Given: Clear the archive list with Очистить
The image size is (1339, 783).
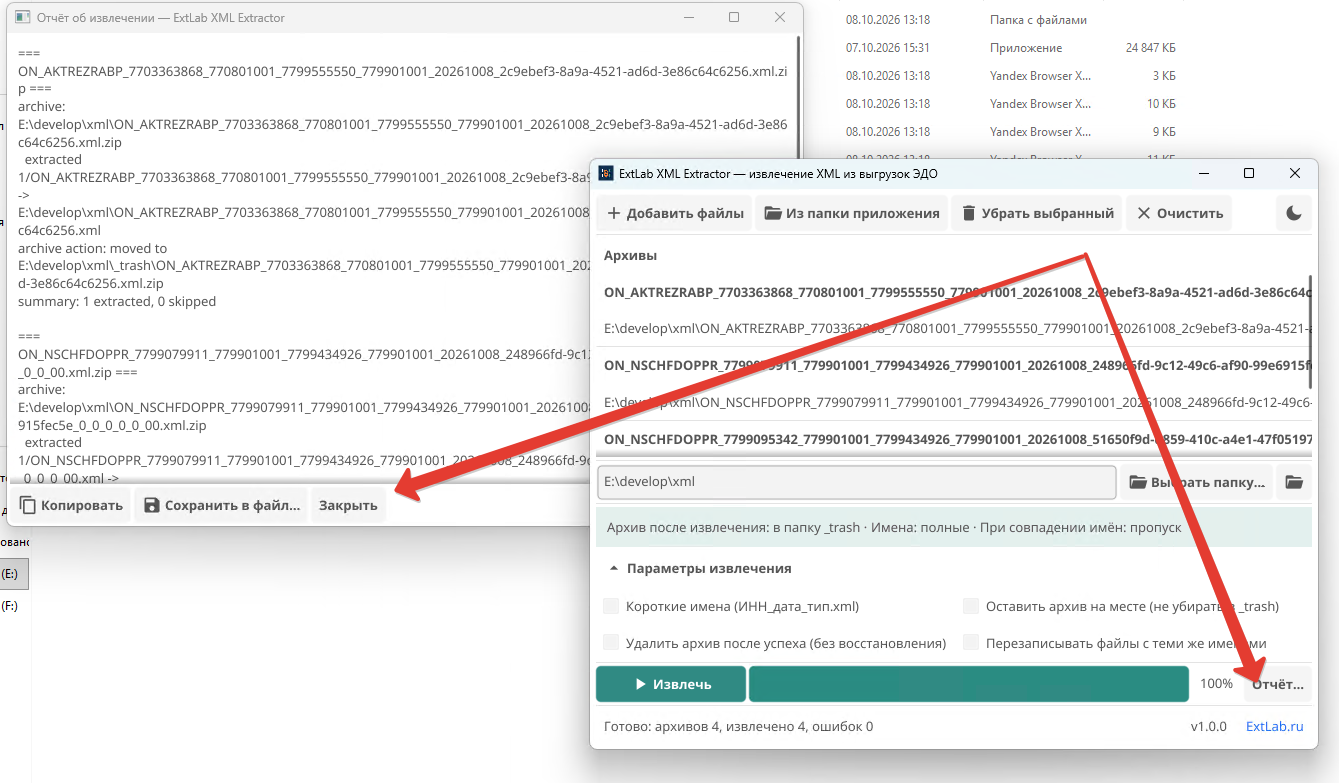Looking at the screenshot, I should (1179, 213).
